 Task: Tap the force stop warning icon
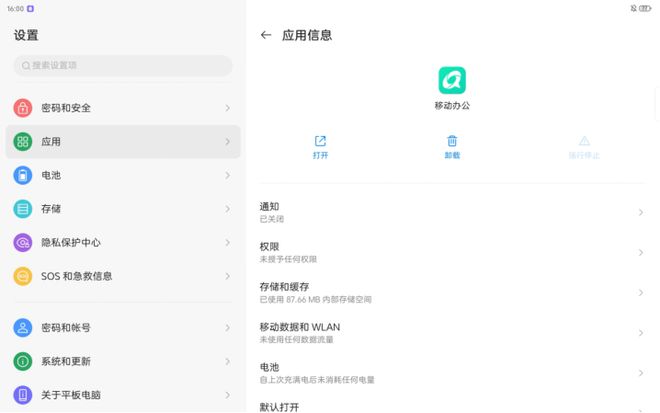pyautogui.click(x=584, y=141)
